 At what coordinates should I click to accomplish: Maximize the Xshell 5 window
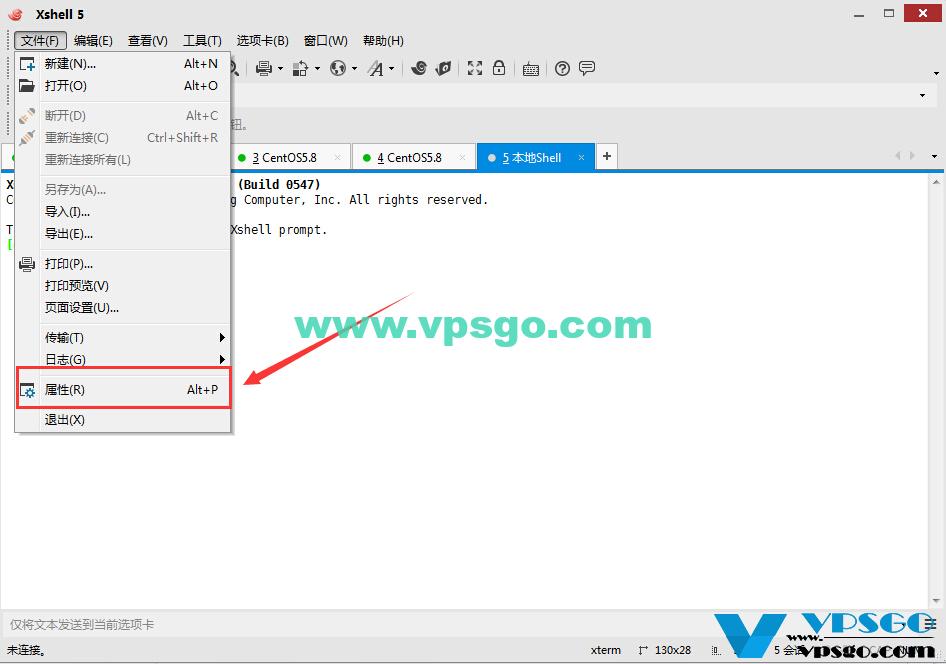coord(889,13)
